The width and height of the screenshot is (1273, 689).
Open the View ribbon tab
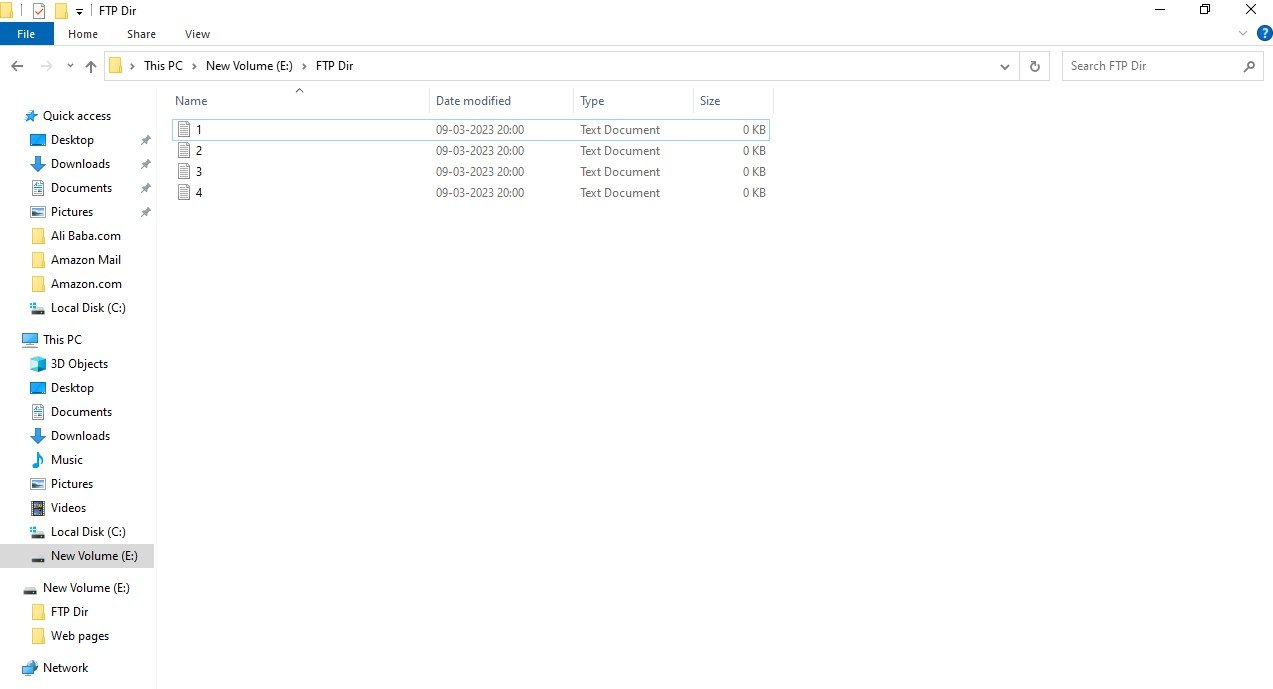click(197, 34)
